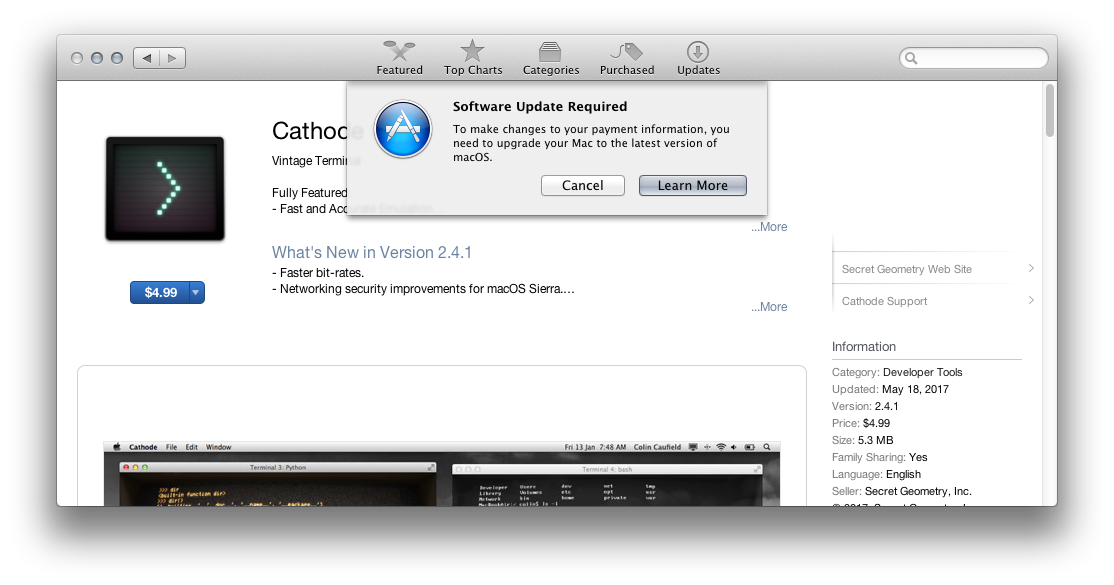The width and height of the screenshot is (1114, 585).
Task: Click the Updated: May 18, 2017 row
Action: 890,390
